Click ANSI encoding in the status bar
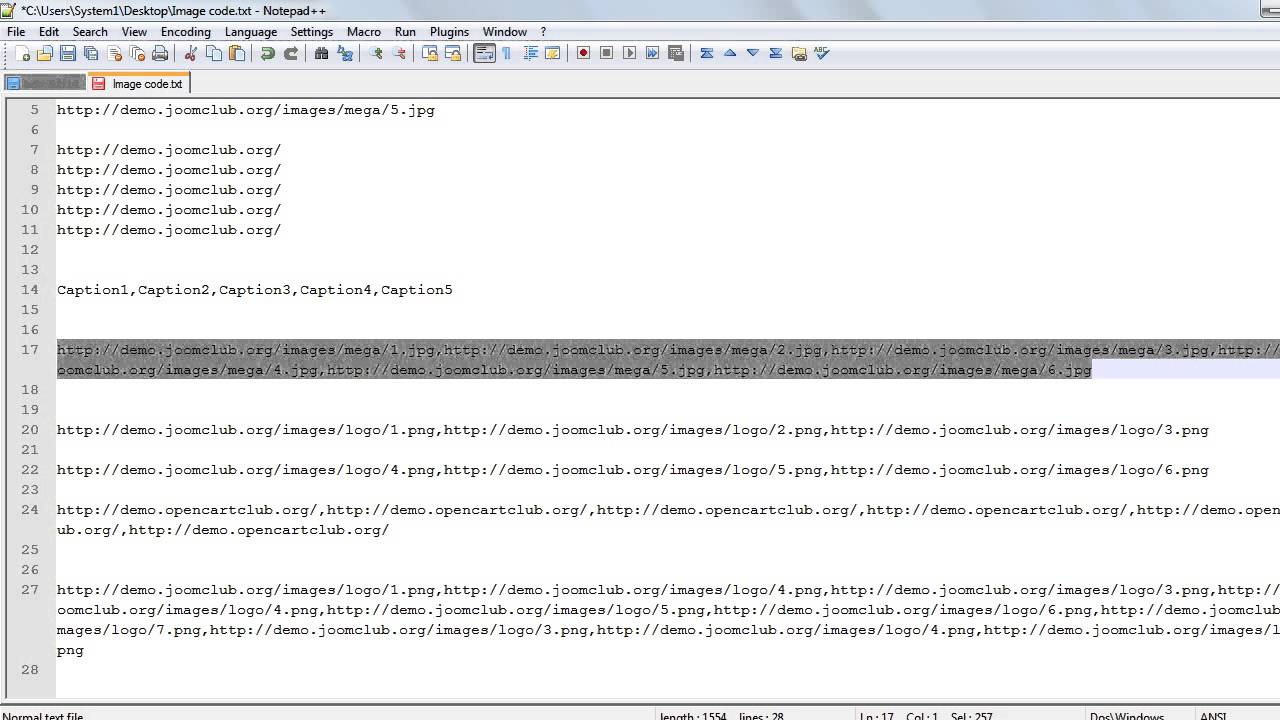1280x720 pixels. pos(1213,716)
